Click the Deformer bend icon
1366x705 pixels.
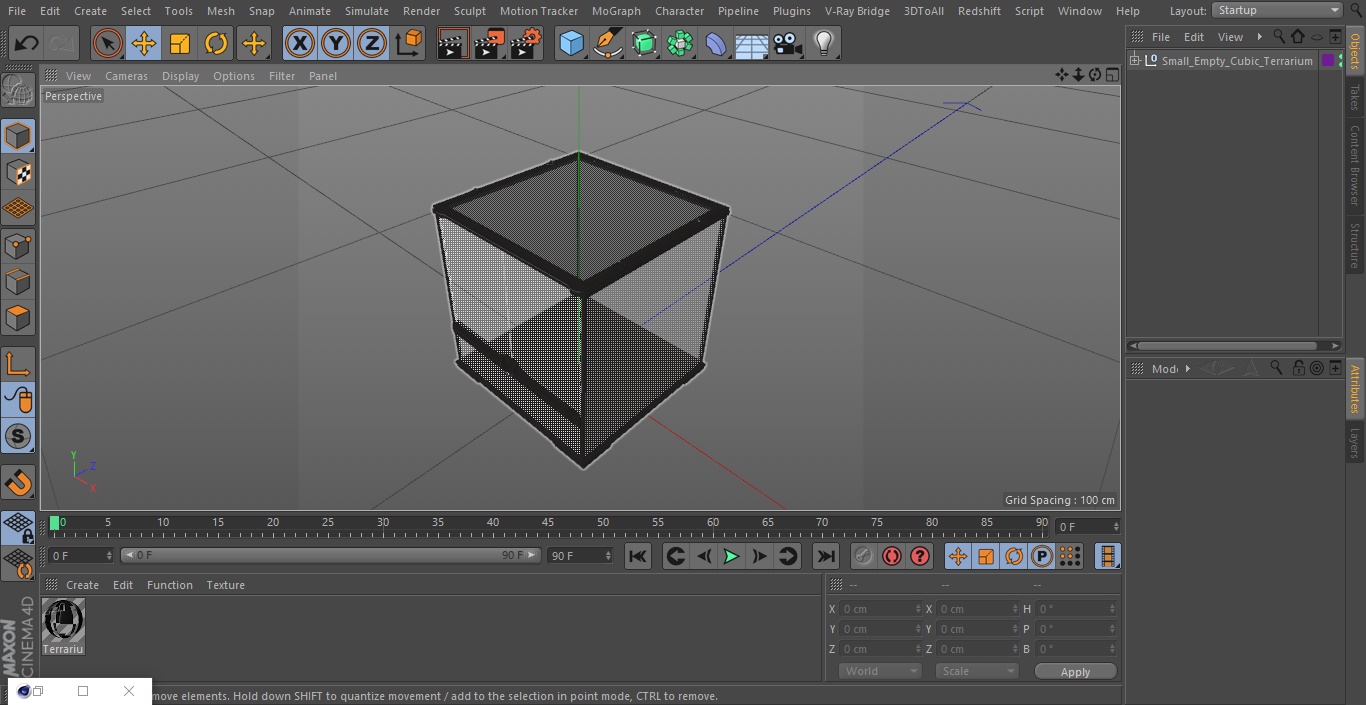[x=716, y=43]
